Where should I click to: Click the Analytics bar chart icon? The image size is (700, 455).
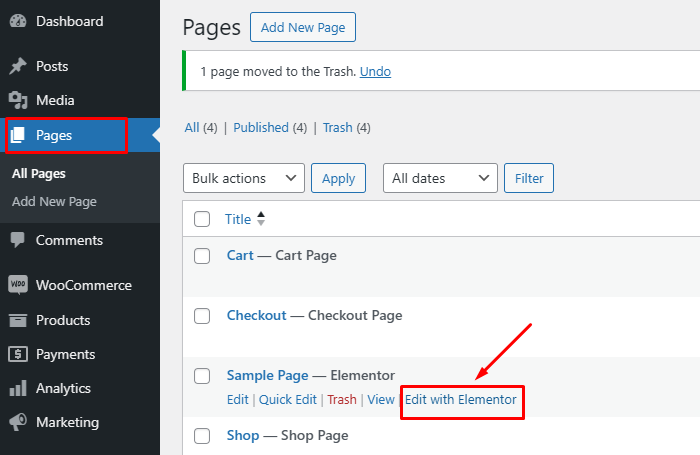(17, 388)
